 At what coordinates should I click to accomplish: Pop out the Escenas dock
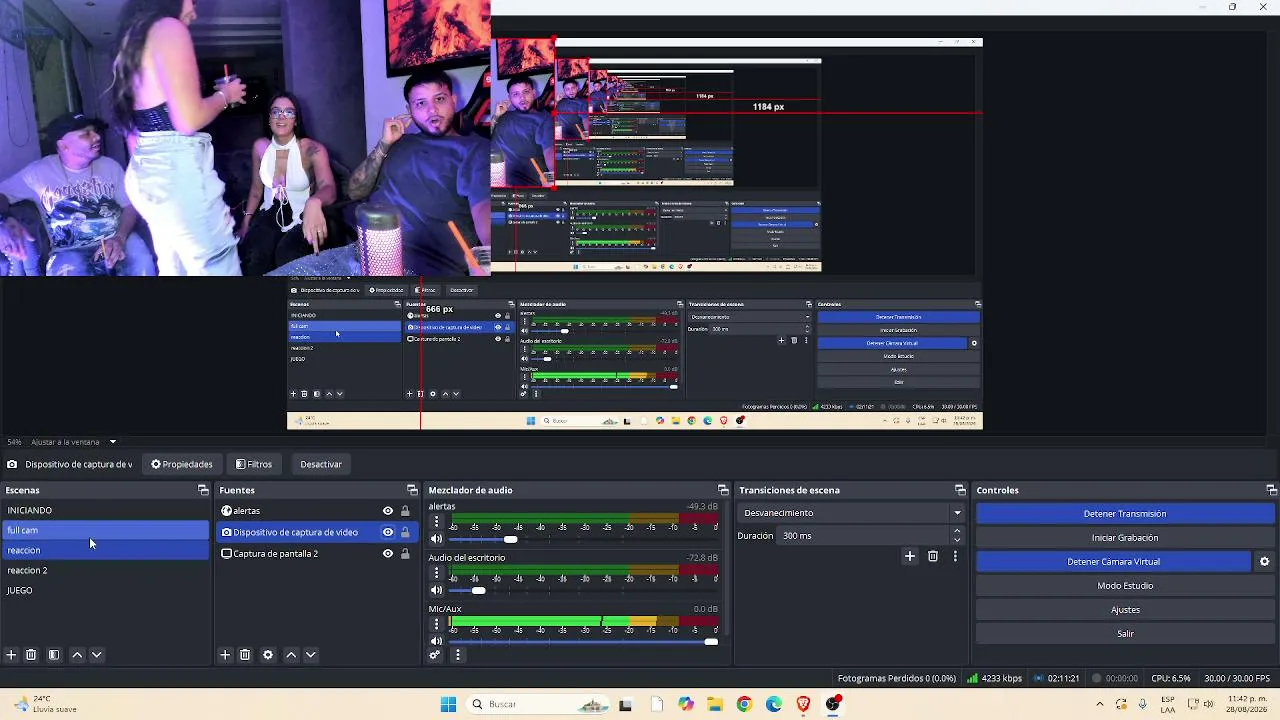pos(203,490)
